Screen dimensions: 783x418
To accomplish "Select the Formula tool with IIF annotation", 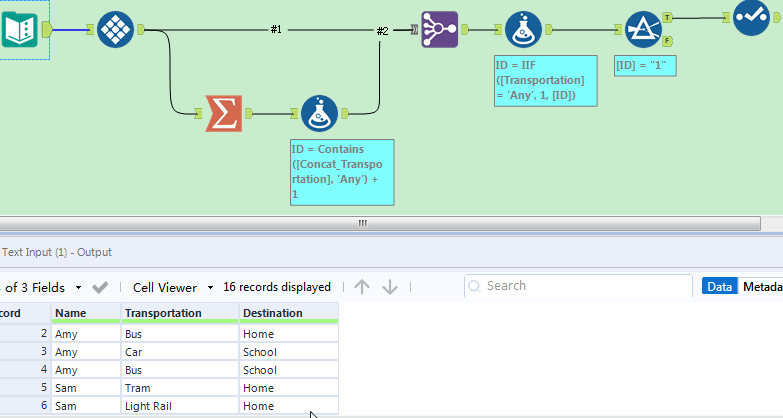I will (523, 29).
